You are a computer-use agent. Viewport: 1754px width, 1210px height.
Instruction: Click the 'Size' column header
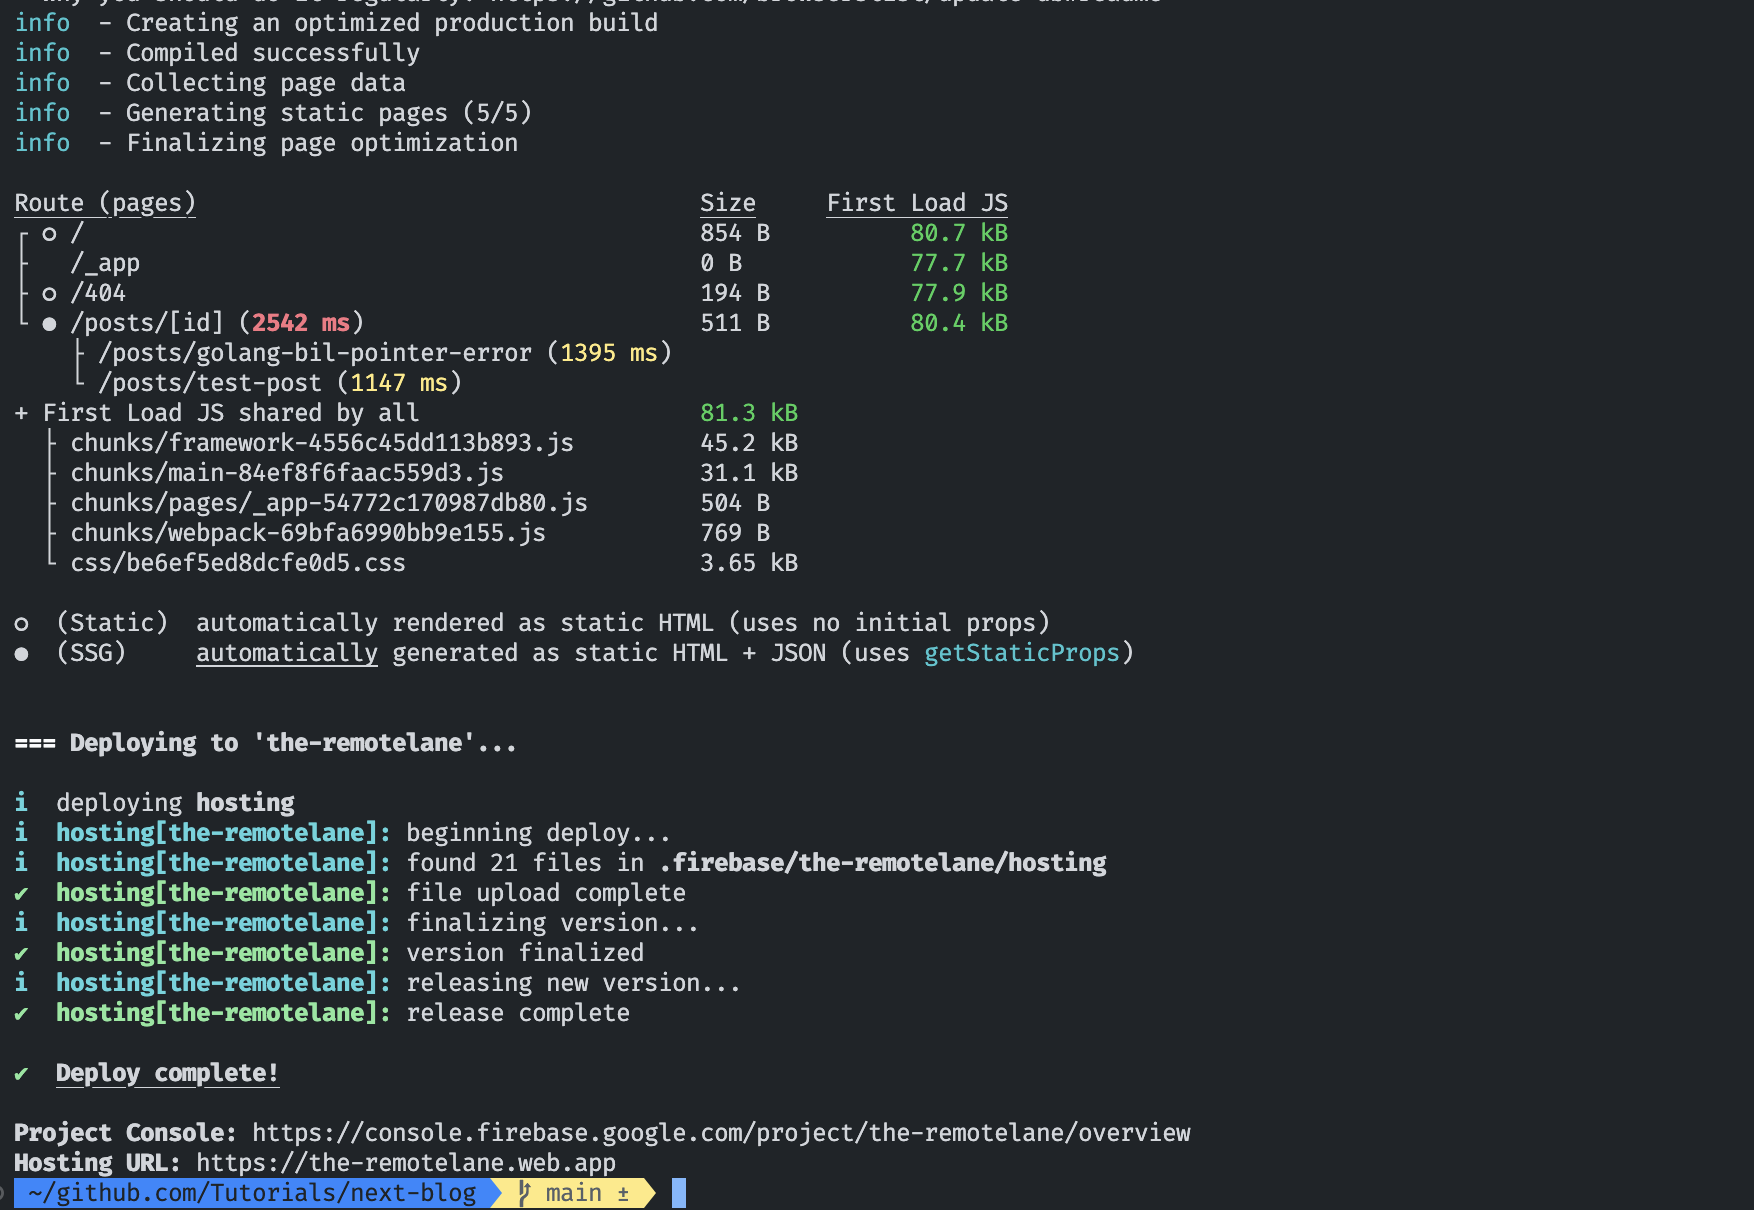point(728,202)
